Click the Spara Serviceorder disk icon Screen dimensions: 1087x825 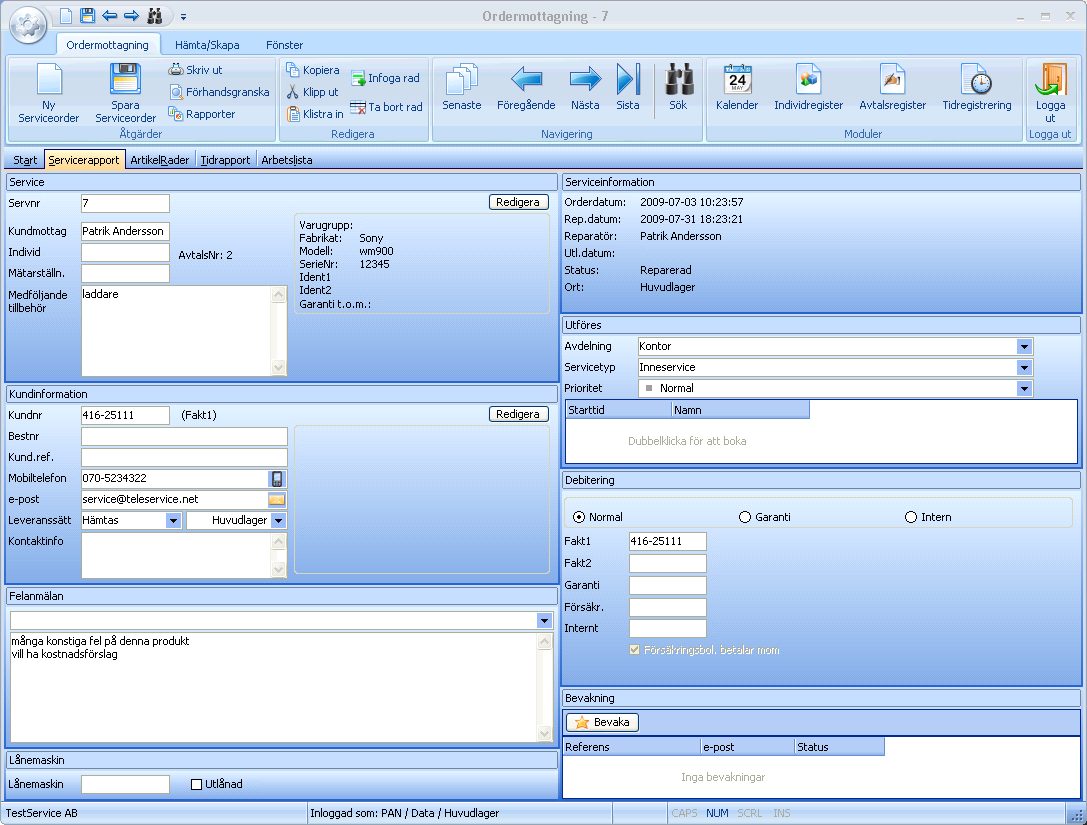pyautogui.click(x=125, y=80)
